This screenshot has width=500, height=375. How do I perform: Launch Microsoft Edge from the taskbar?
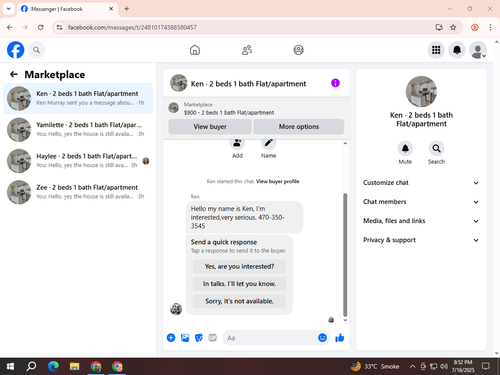(53, 366)
